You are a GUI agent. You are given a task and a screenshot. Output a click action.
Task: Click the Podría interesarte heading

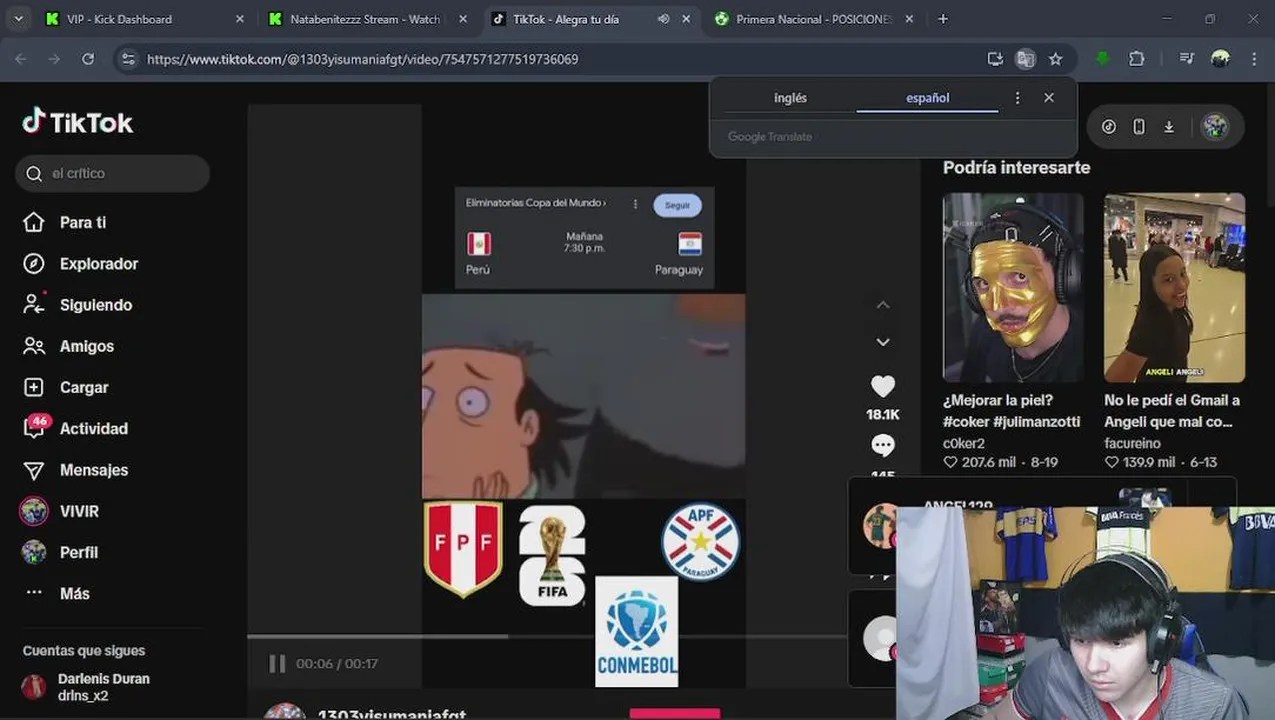click(x=1016, y=167)
